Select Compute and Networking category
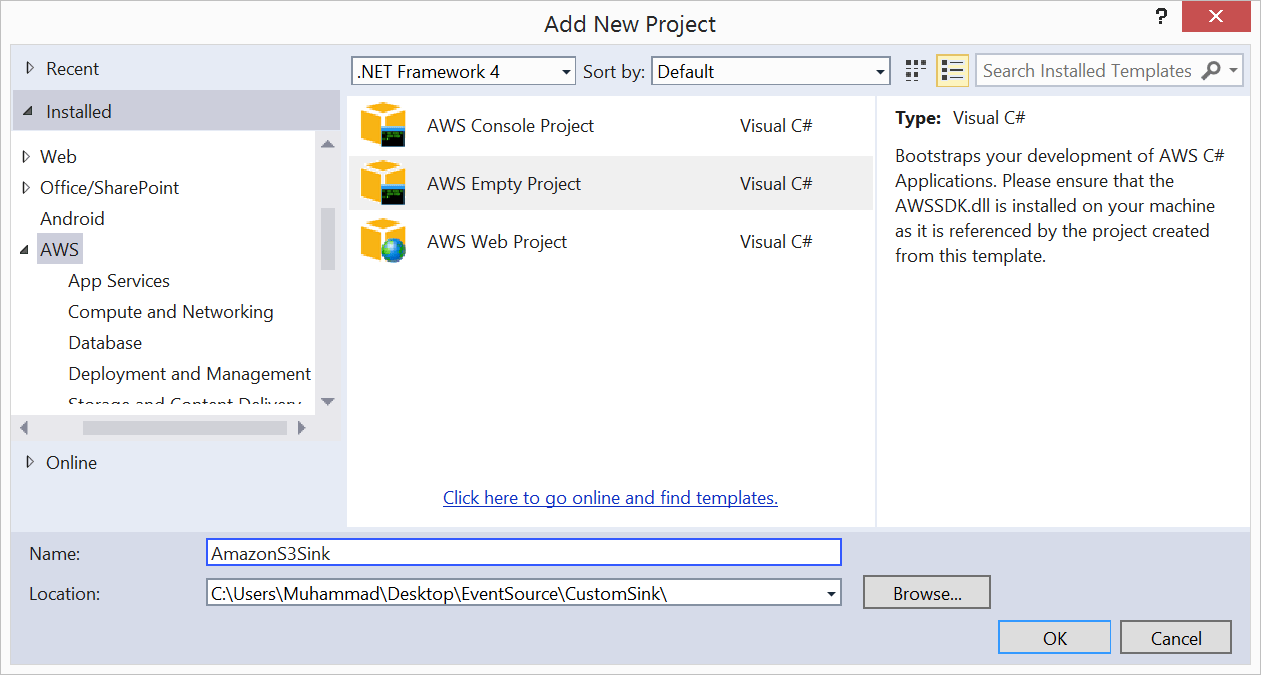This screenshot has height=675, width=1261. point(171,312)
